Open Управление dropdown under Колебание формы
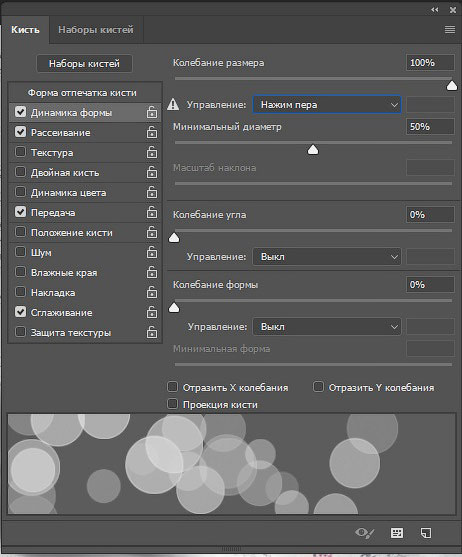Image resolution: width=462 pixels, height=557 pixels. point(327,327)
